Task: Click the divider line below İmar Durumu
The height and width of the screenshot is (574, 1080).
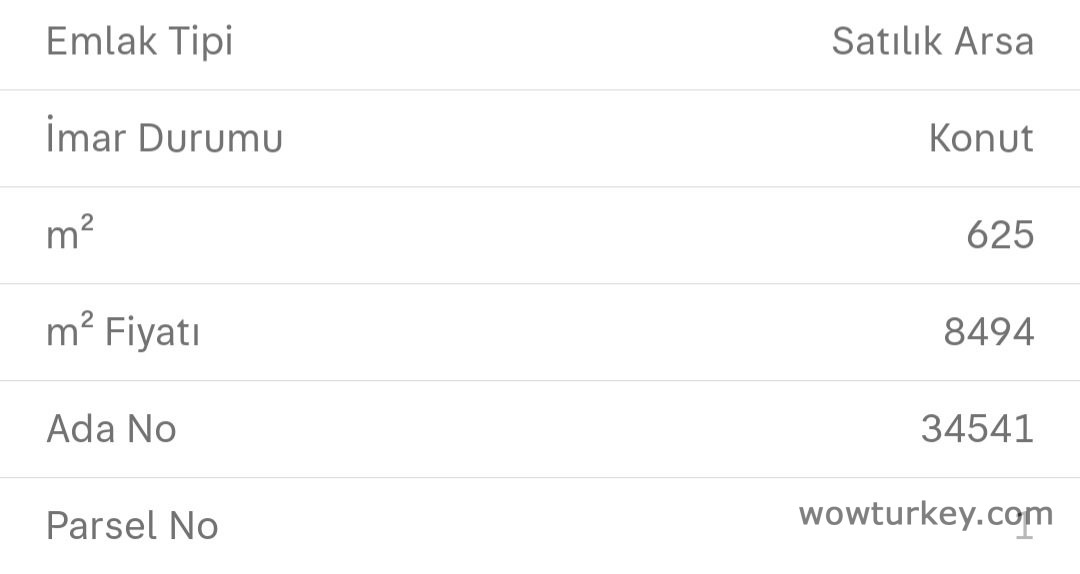Action: tap(540, 186)
